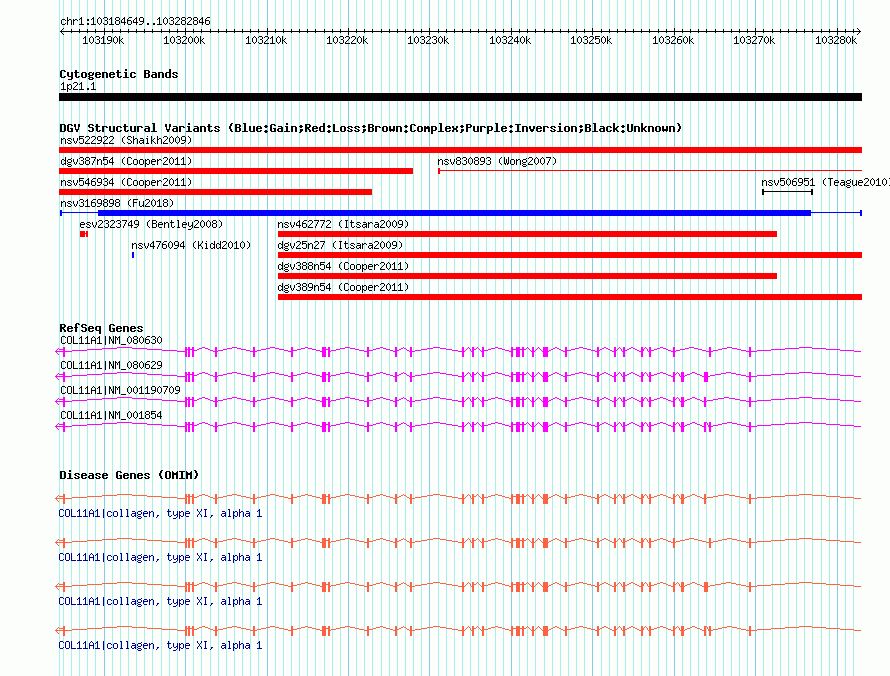This screenshot has height=676, width=890.
Task: Click the dgv25n27 (Itsara2009) variant bar
Action: pyautogui.click(x=570, y=255)
